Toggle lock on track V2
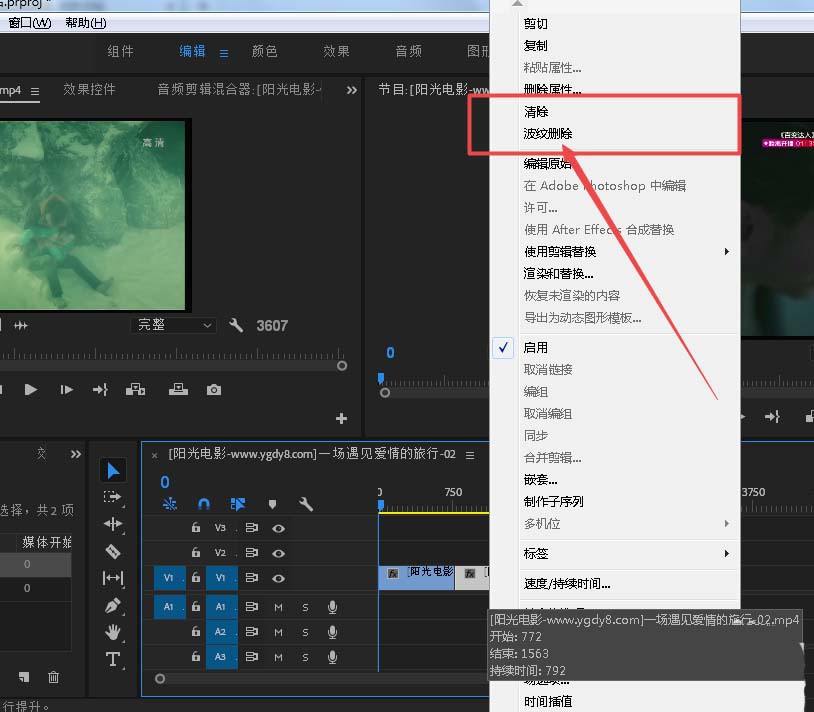The image size is (814, 712). click(x=196, y=553)
